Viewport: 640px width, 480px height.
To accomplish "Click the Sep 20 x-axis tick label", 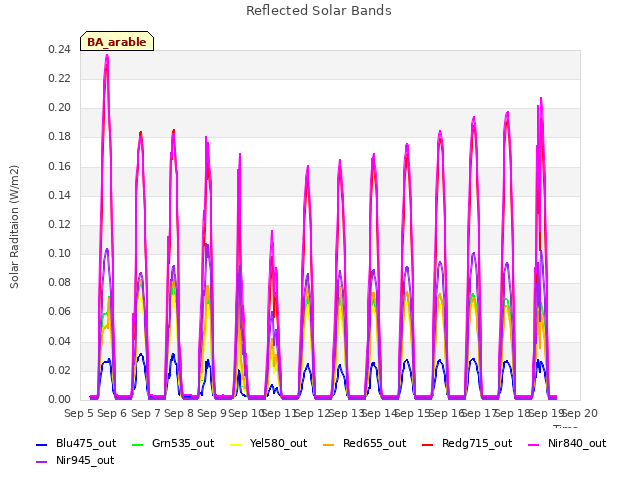I will coord(580,413).
